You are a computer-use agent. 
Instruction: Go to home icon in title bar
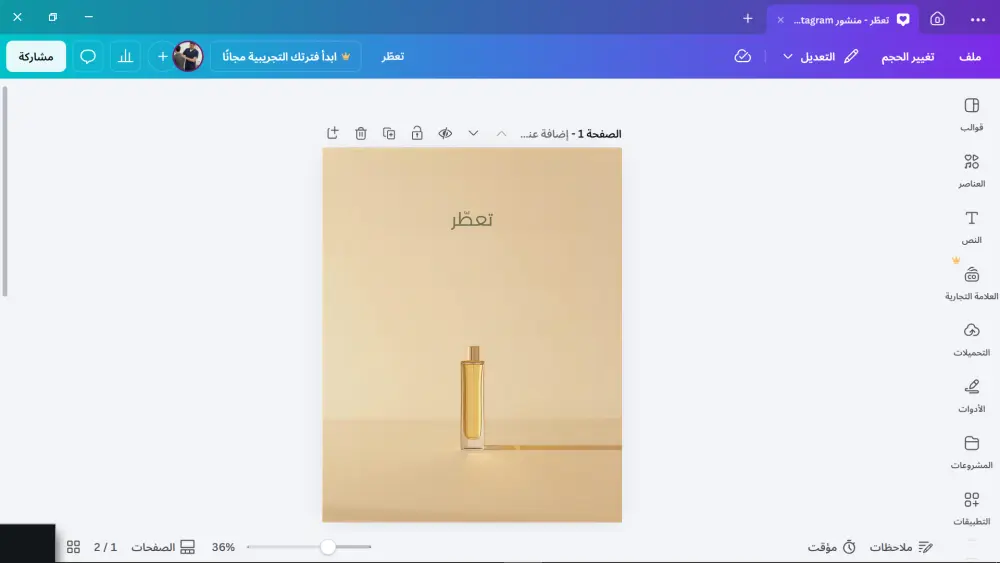[x=937, y=19]
